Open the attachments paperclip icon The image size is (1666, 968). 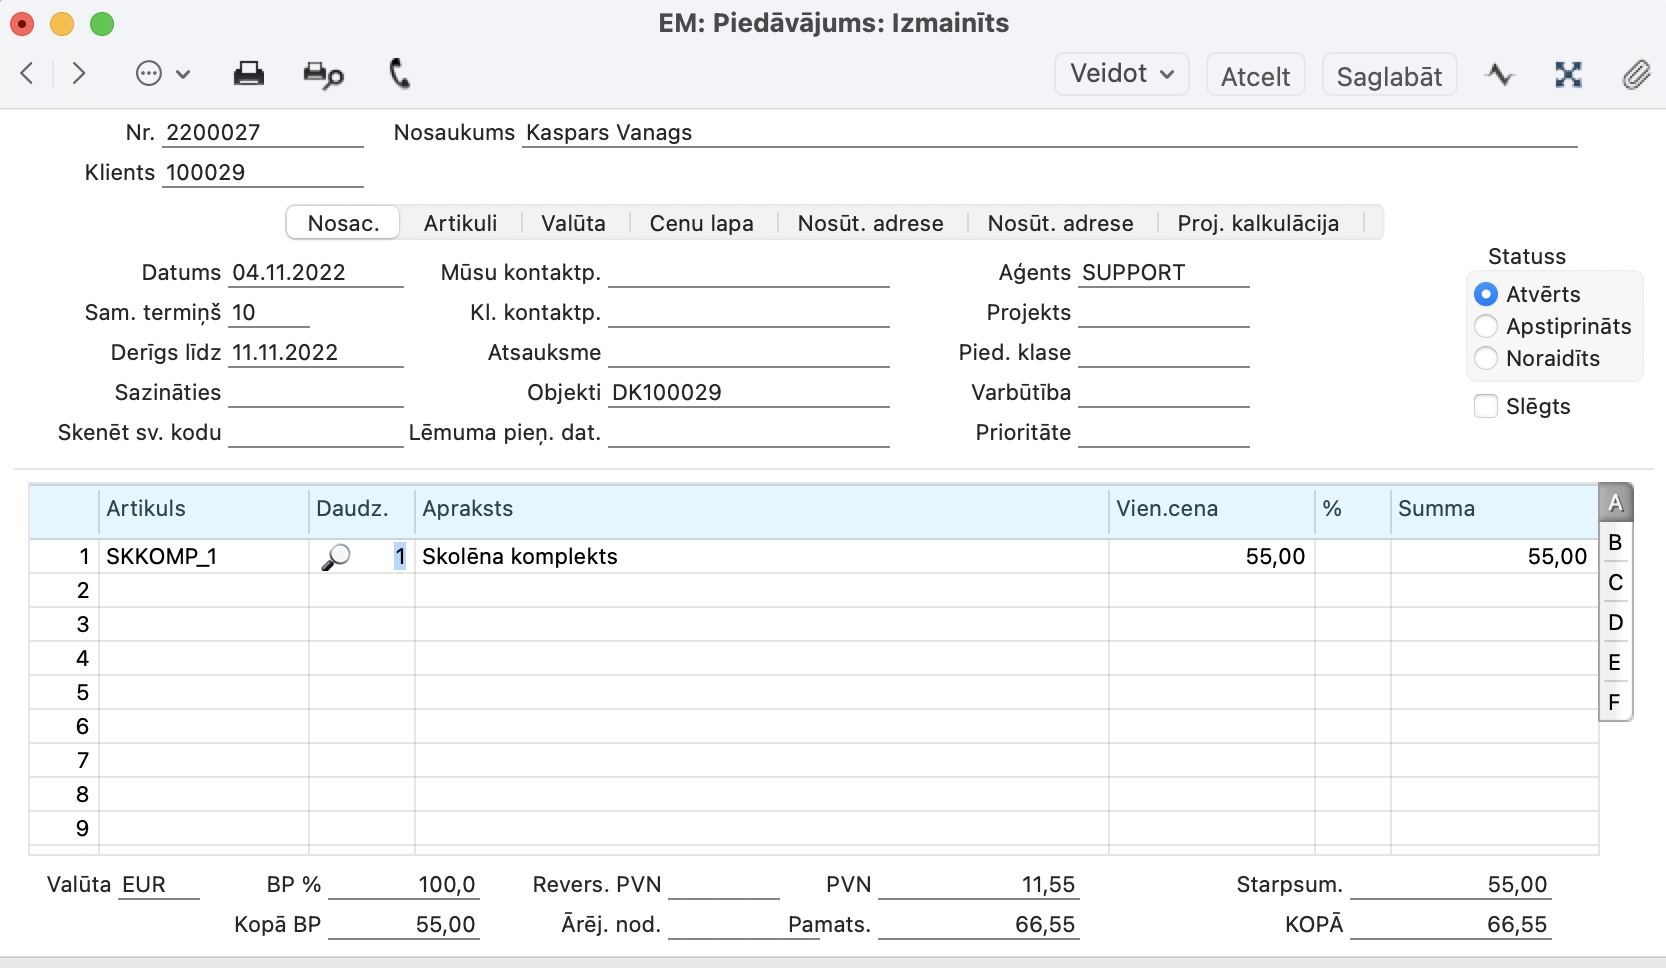pyautogui.click(x=1636, y=75)
